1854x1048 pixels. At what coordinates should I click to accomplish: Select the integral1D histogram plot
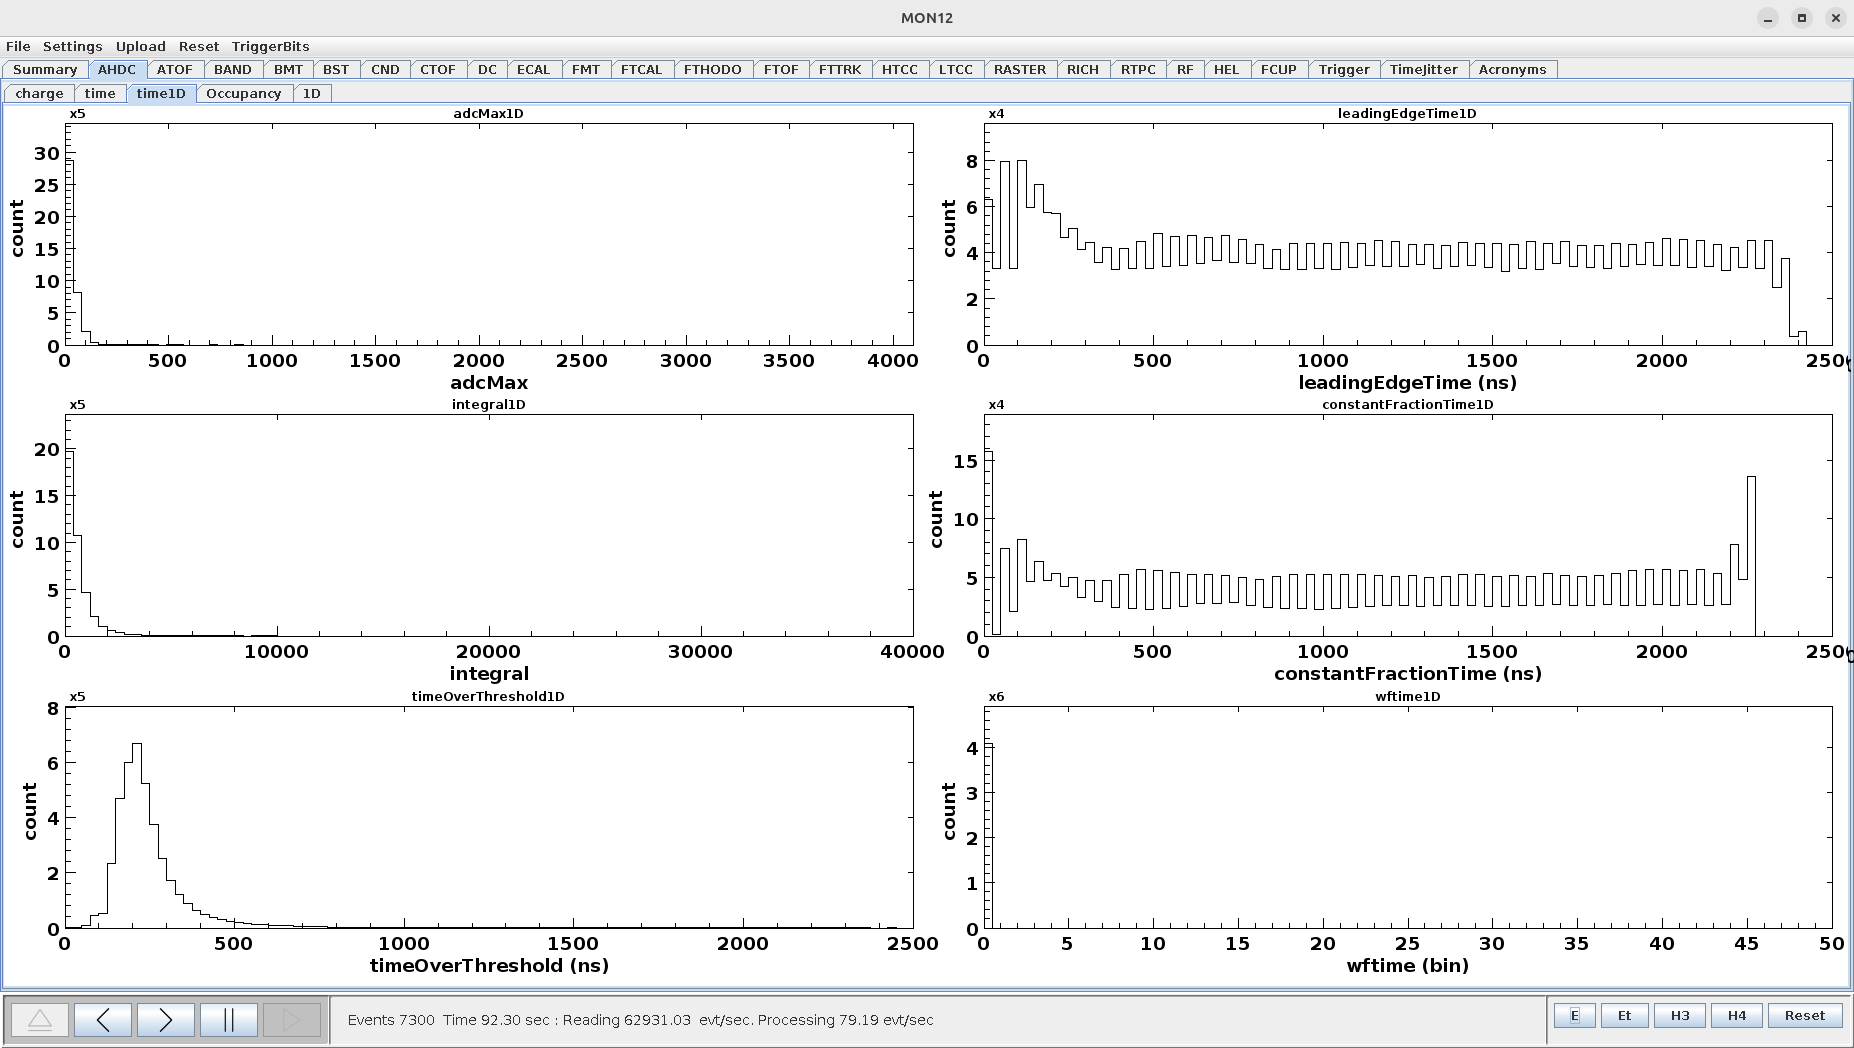click(489, 525)
